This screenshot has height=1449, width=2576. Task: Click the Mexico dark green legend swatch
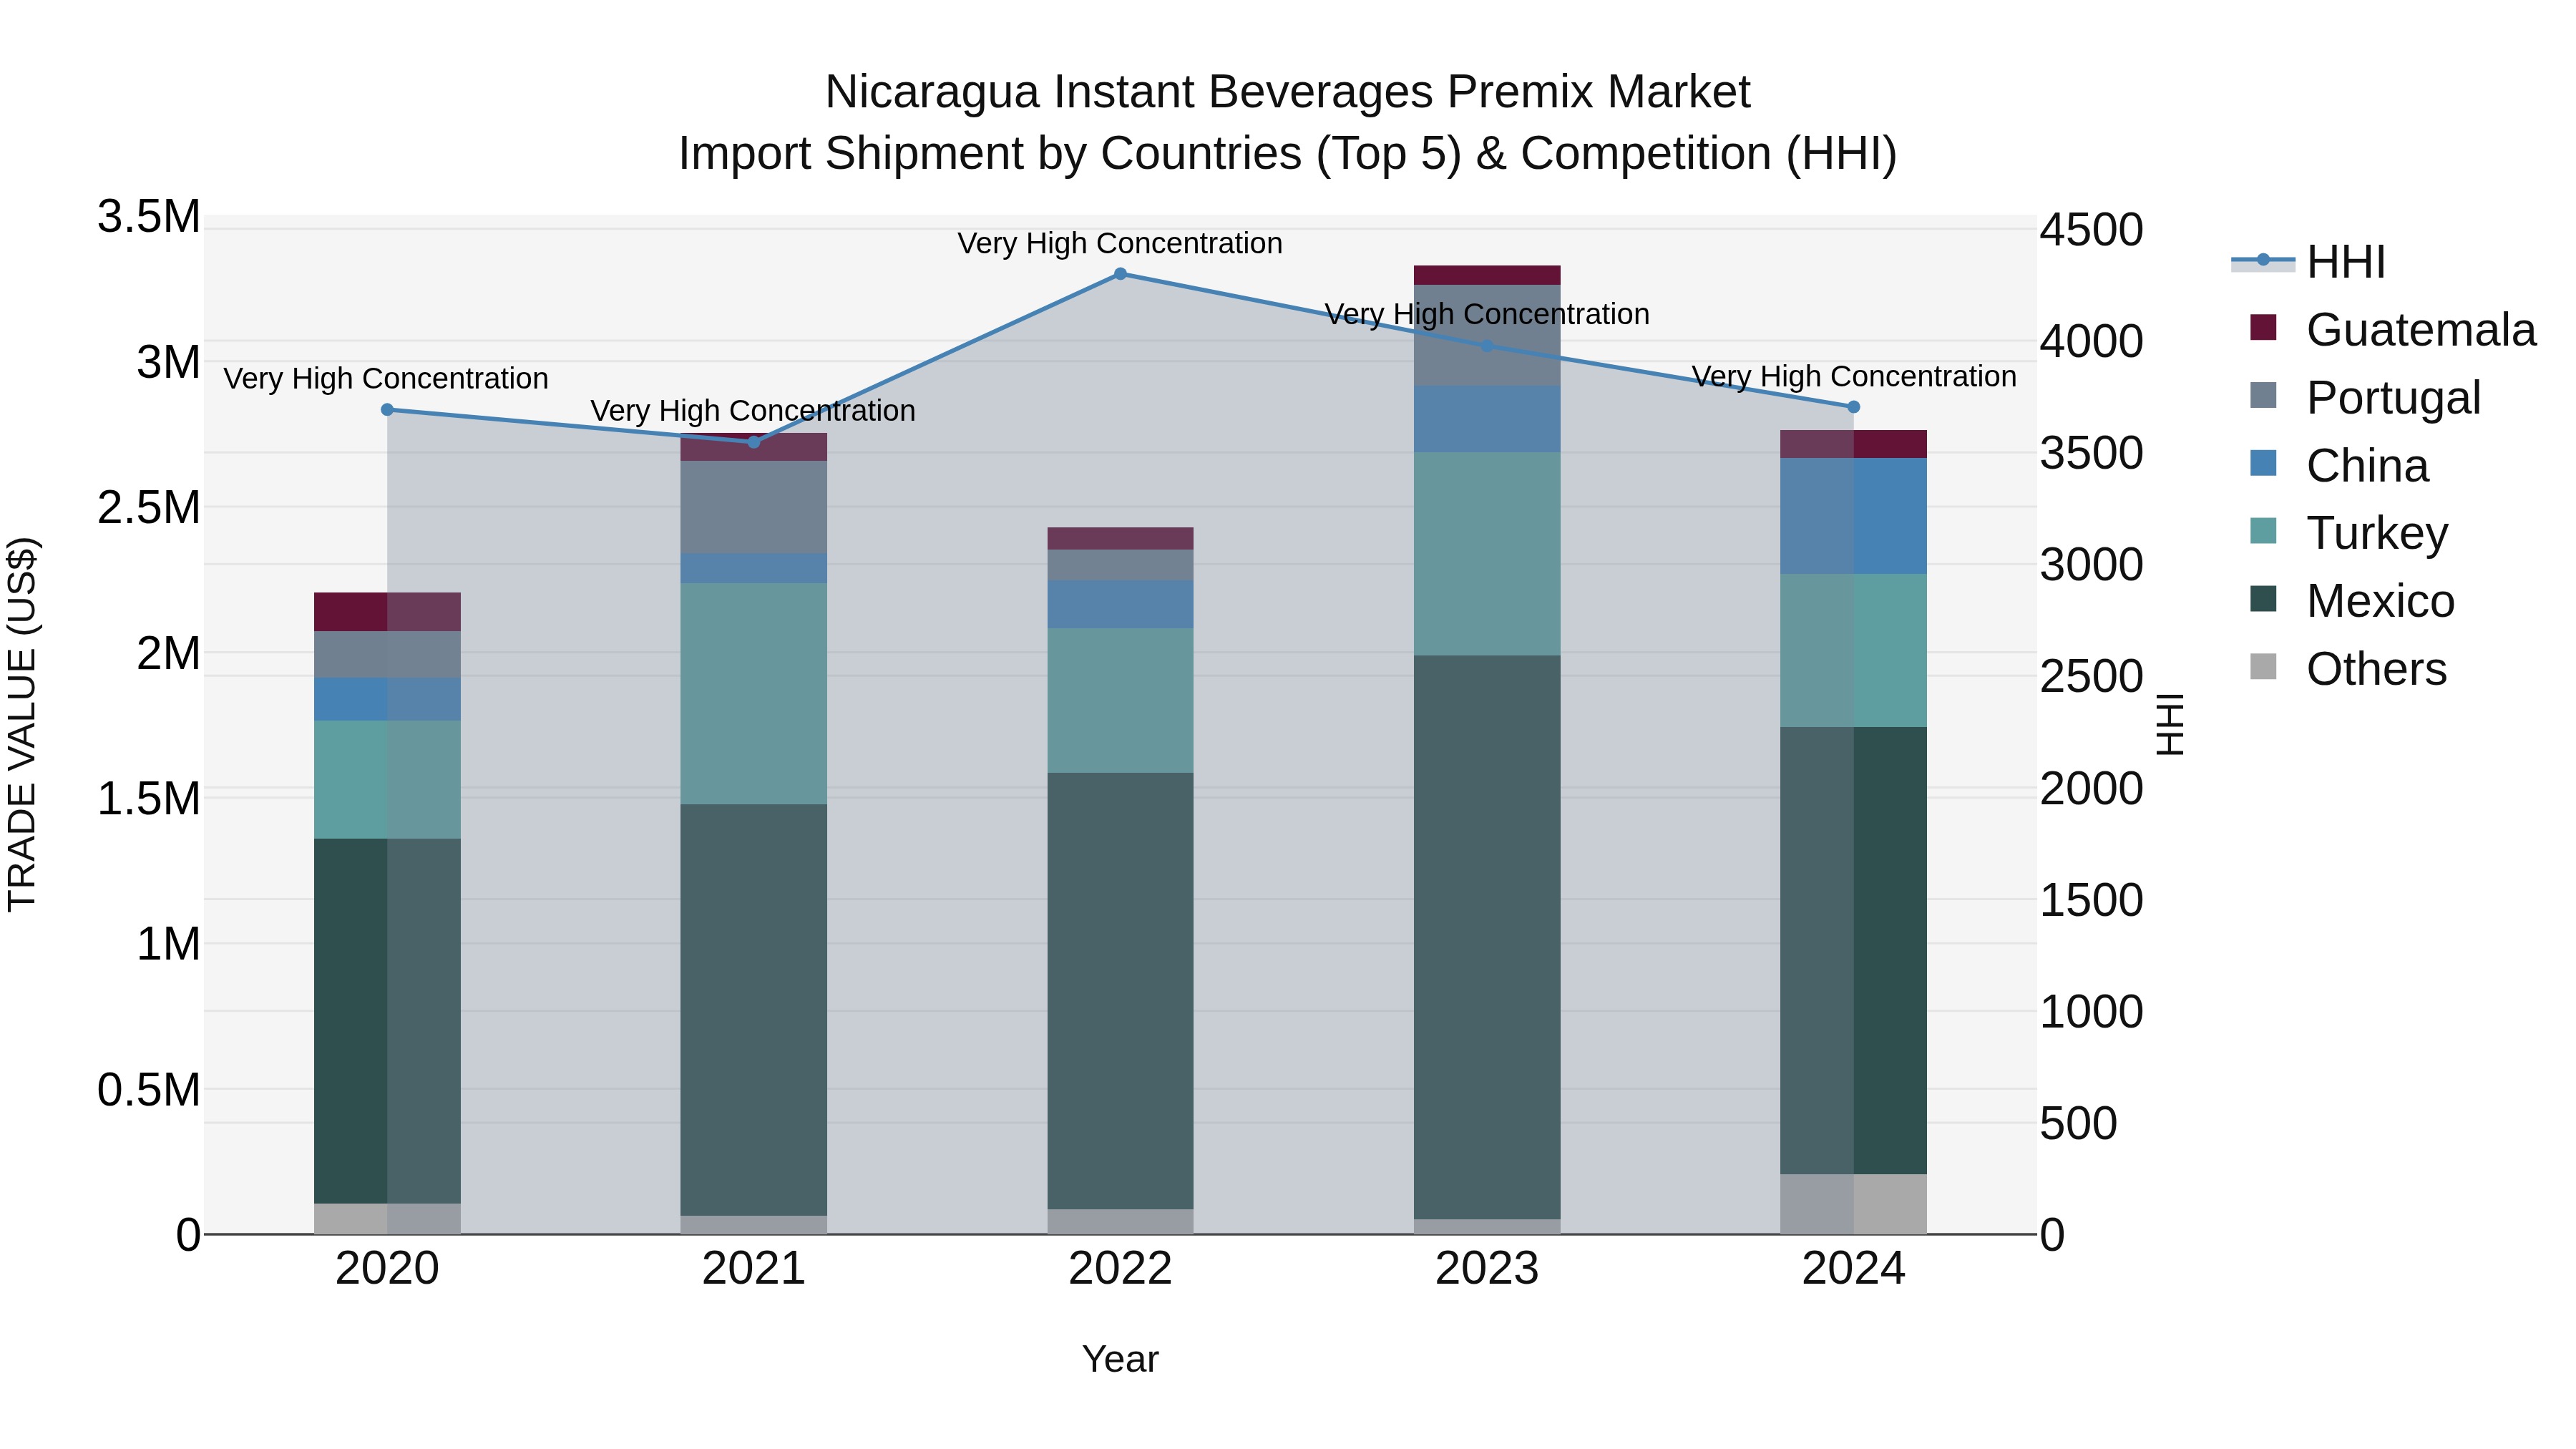coord(2263,599)
